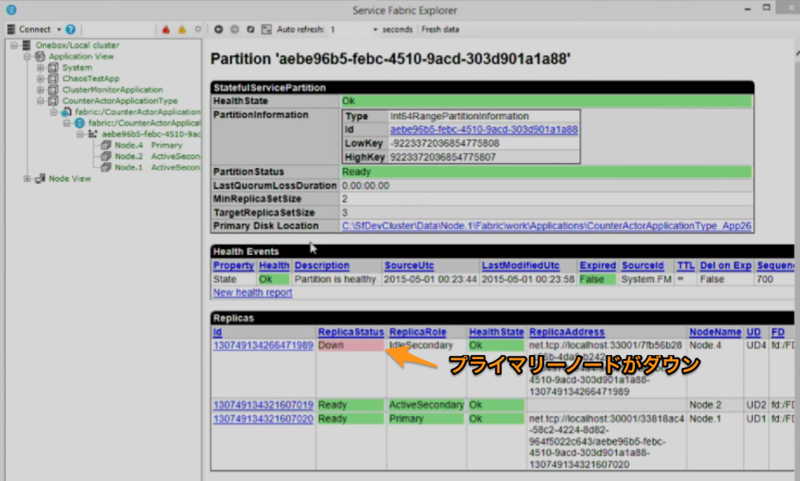Expand the Node View tree node

[x=28, y=179]
